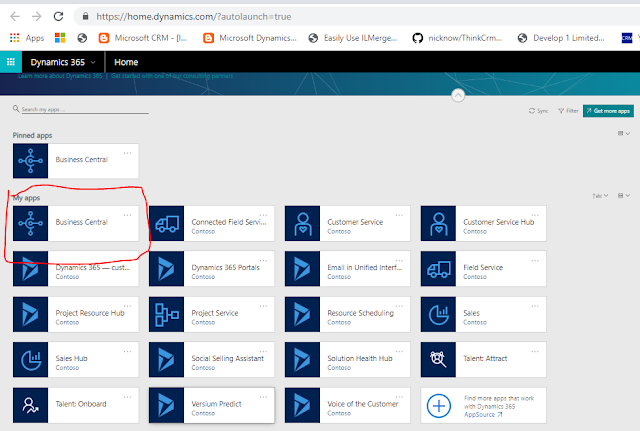Launch Business Central icon under My apps
Image resolution: width=640 pixels, height=431 pixels.
30,223
